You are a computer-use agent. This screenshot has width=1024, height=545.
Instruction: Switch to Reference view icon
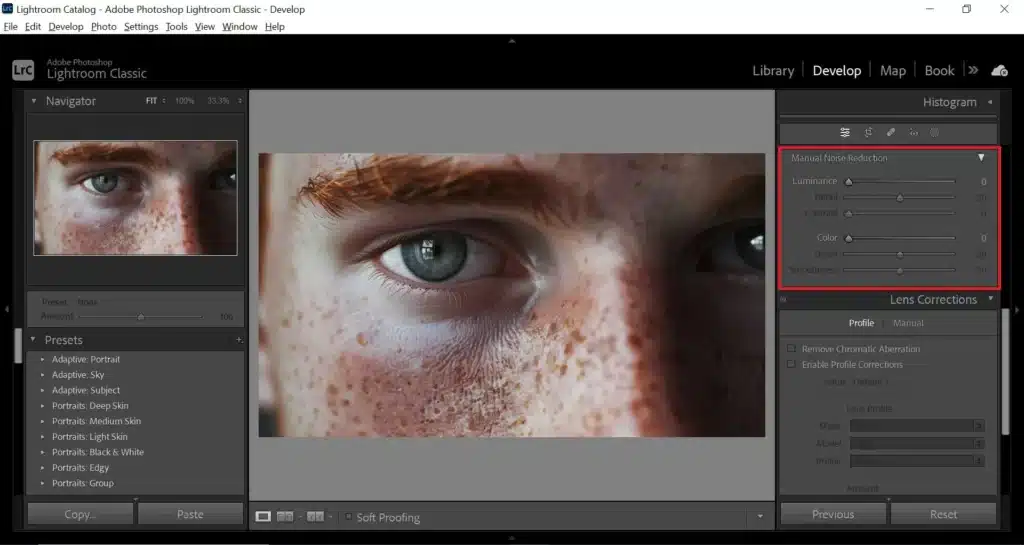285,516
